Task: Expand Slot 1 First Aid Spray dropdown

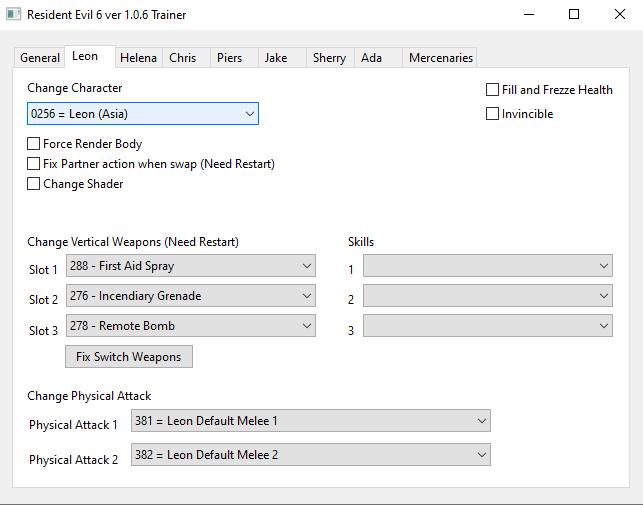Action: click(191, 266)
